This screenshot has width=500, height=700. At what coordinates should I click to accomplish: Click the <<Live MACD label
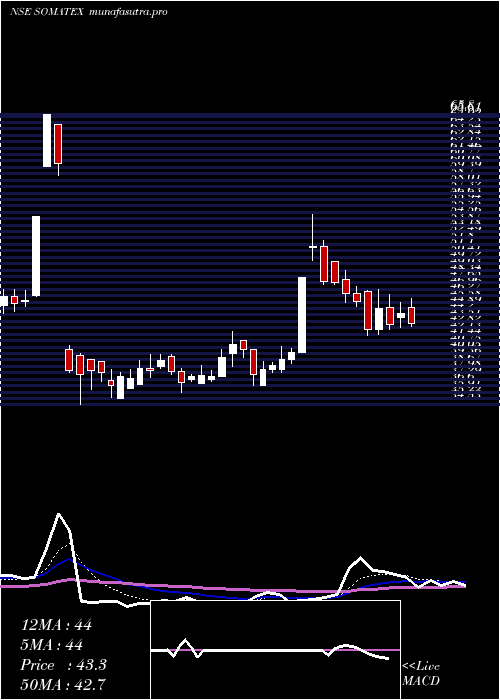click(x=421, y=674)
